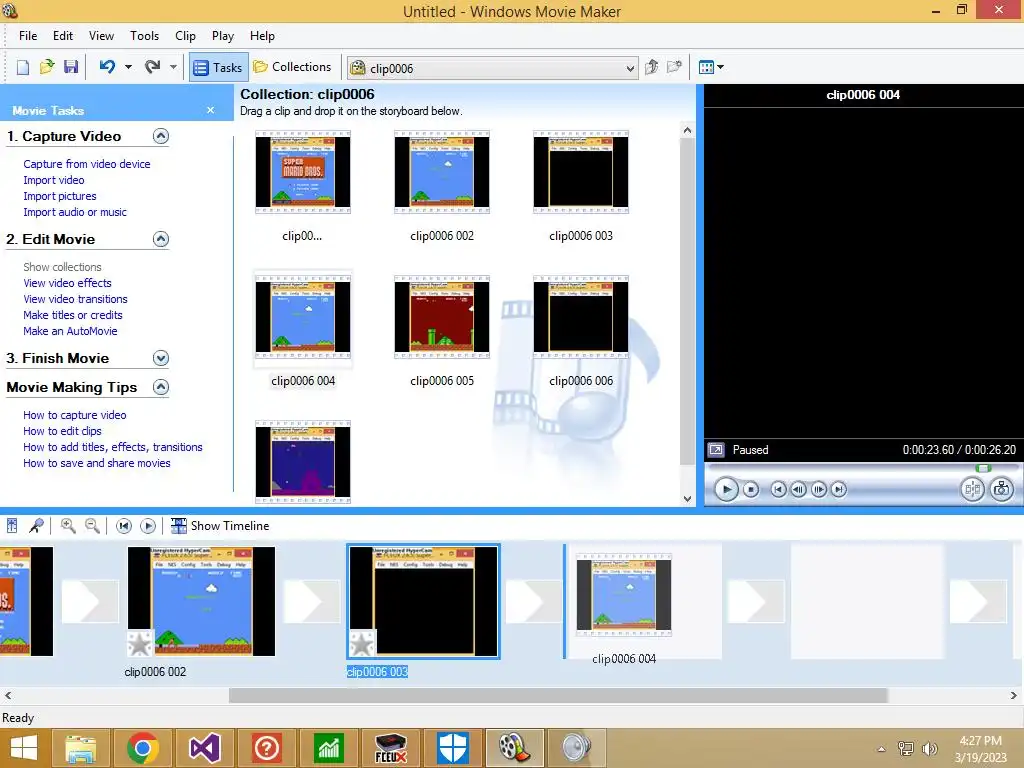Save the project with the floppy disk icon
This screenshot has width=1024, height=768.
pyautogui.click(x=71, y=67)
